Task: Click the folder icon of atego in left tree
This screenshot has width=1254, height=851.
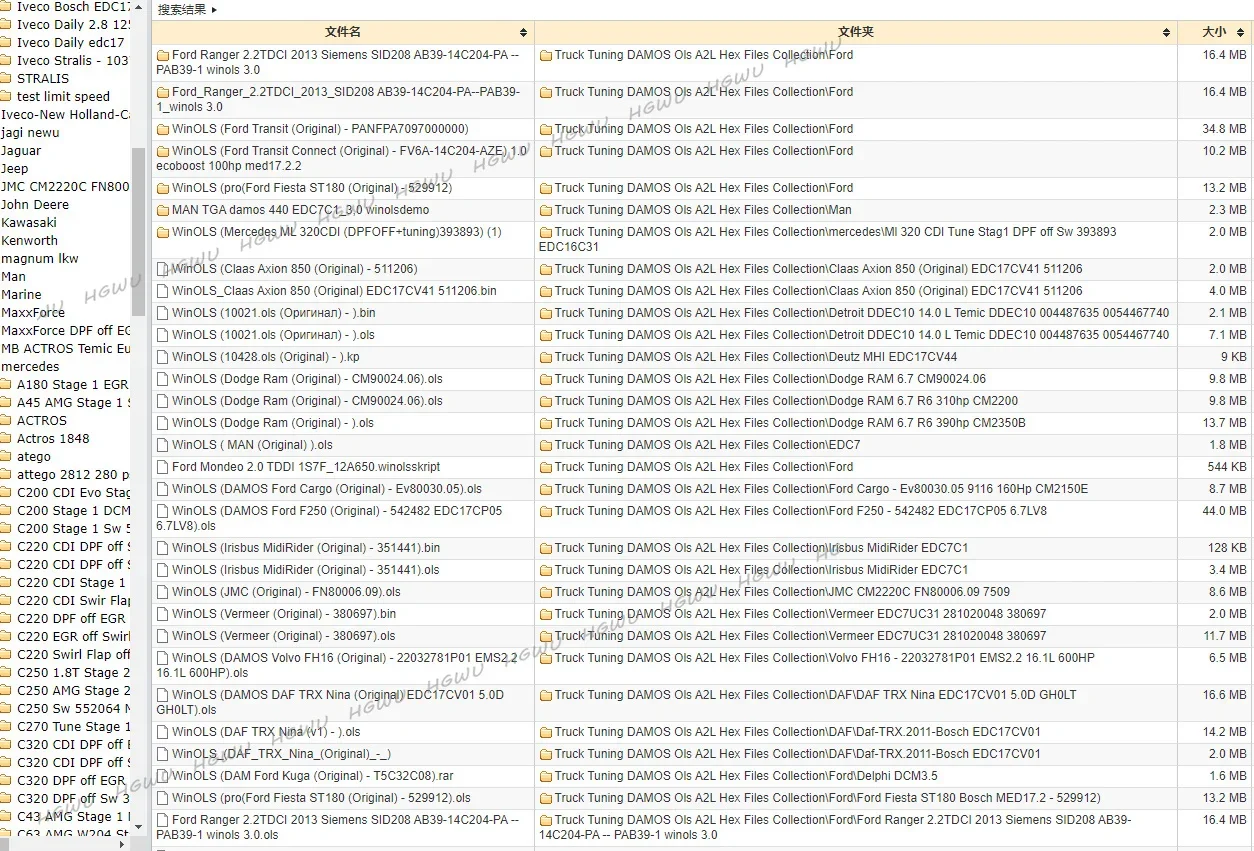Action: [x=6, y=456]
